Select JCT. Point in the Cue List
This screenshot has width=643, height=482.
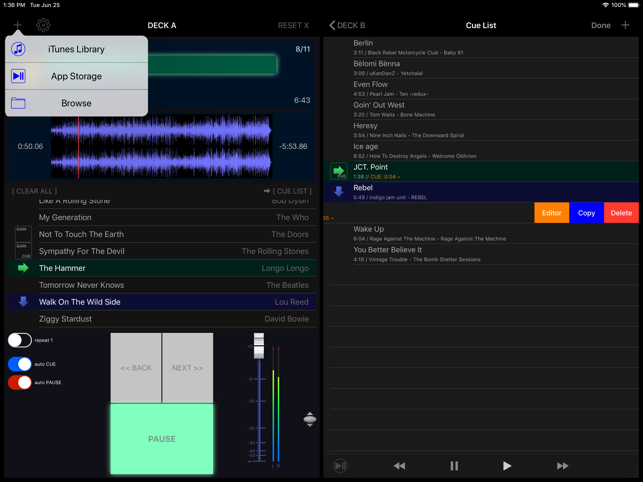click(x=481, y=171)
